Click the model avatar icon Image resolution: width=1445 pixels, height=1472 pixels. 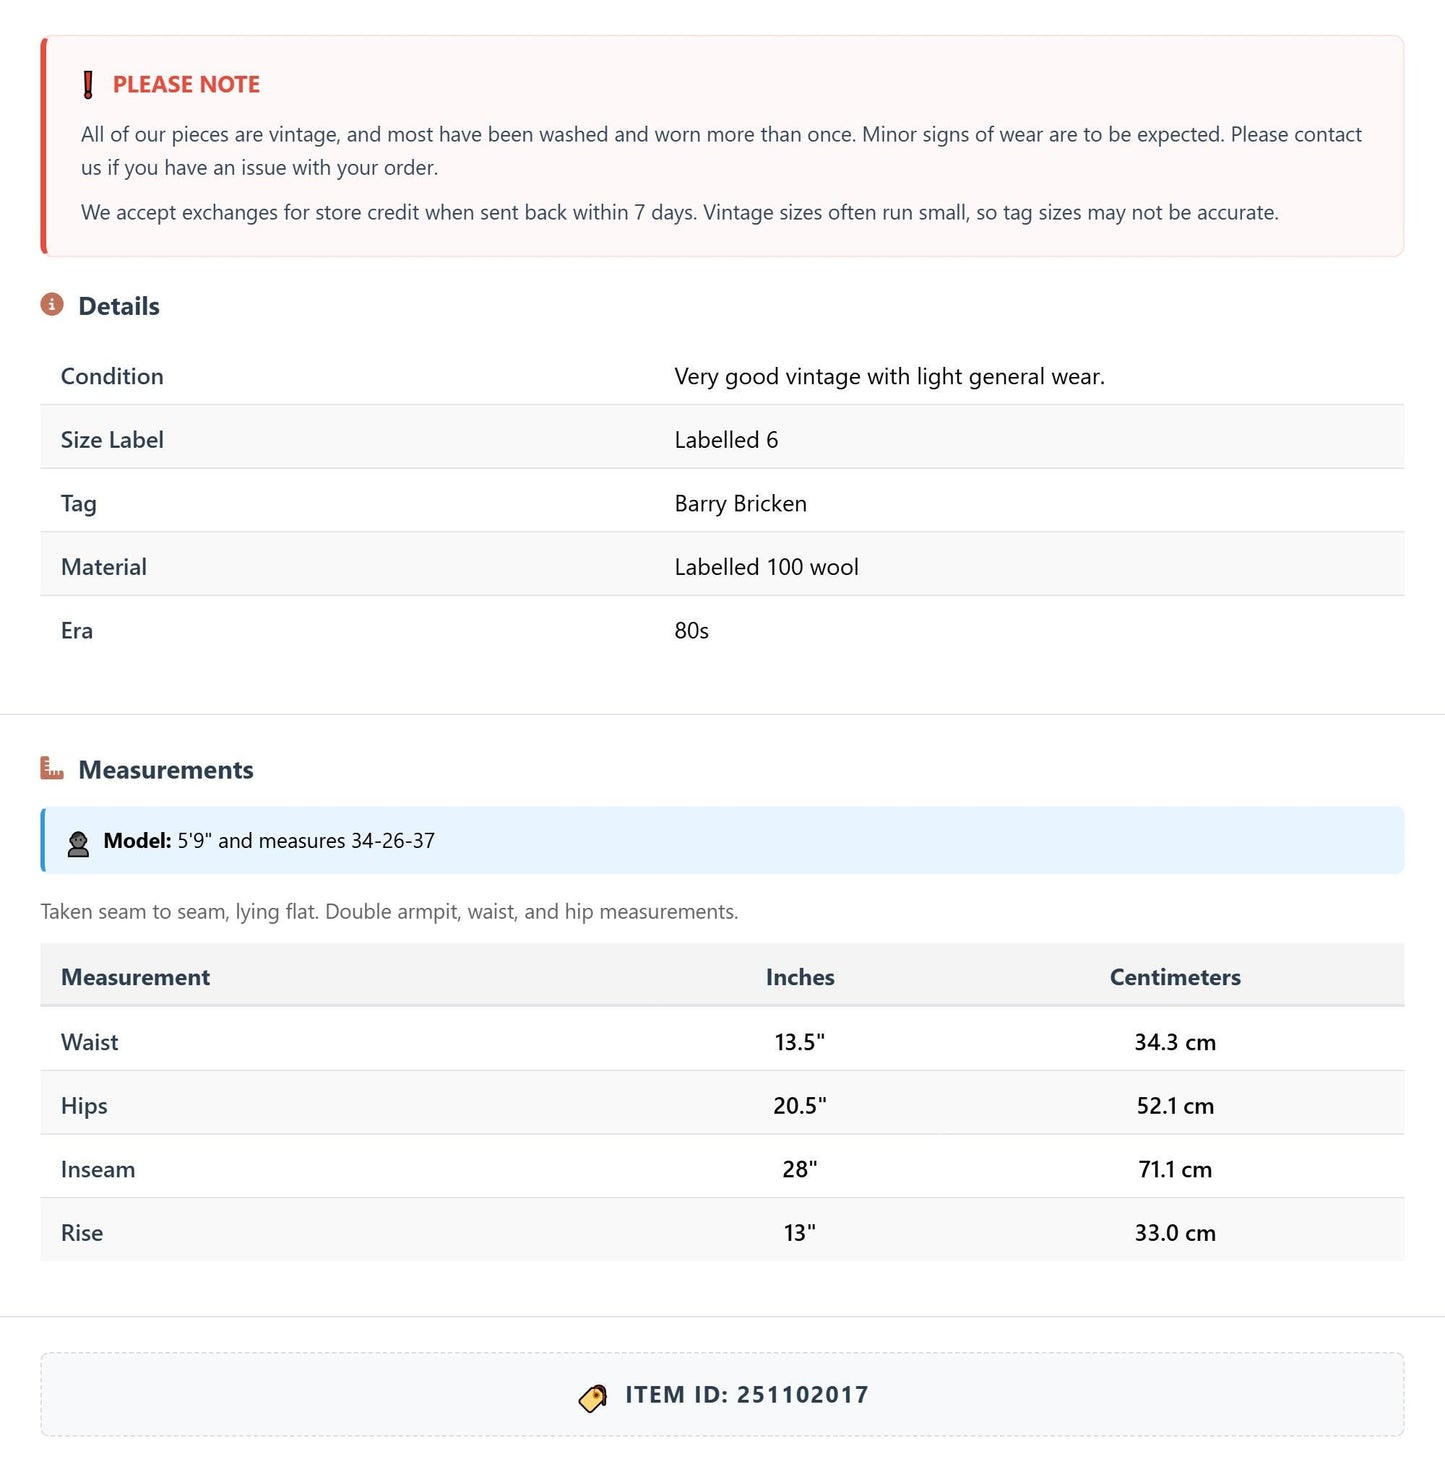pos(78,843)
